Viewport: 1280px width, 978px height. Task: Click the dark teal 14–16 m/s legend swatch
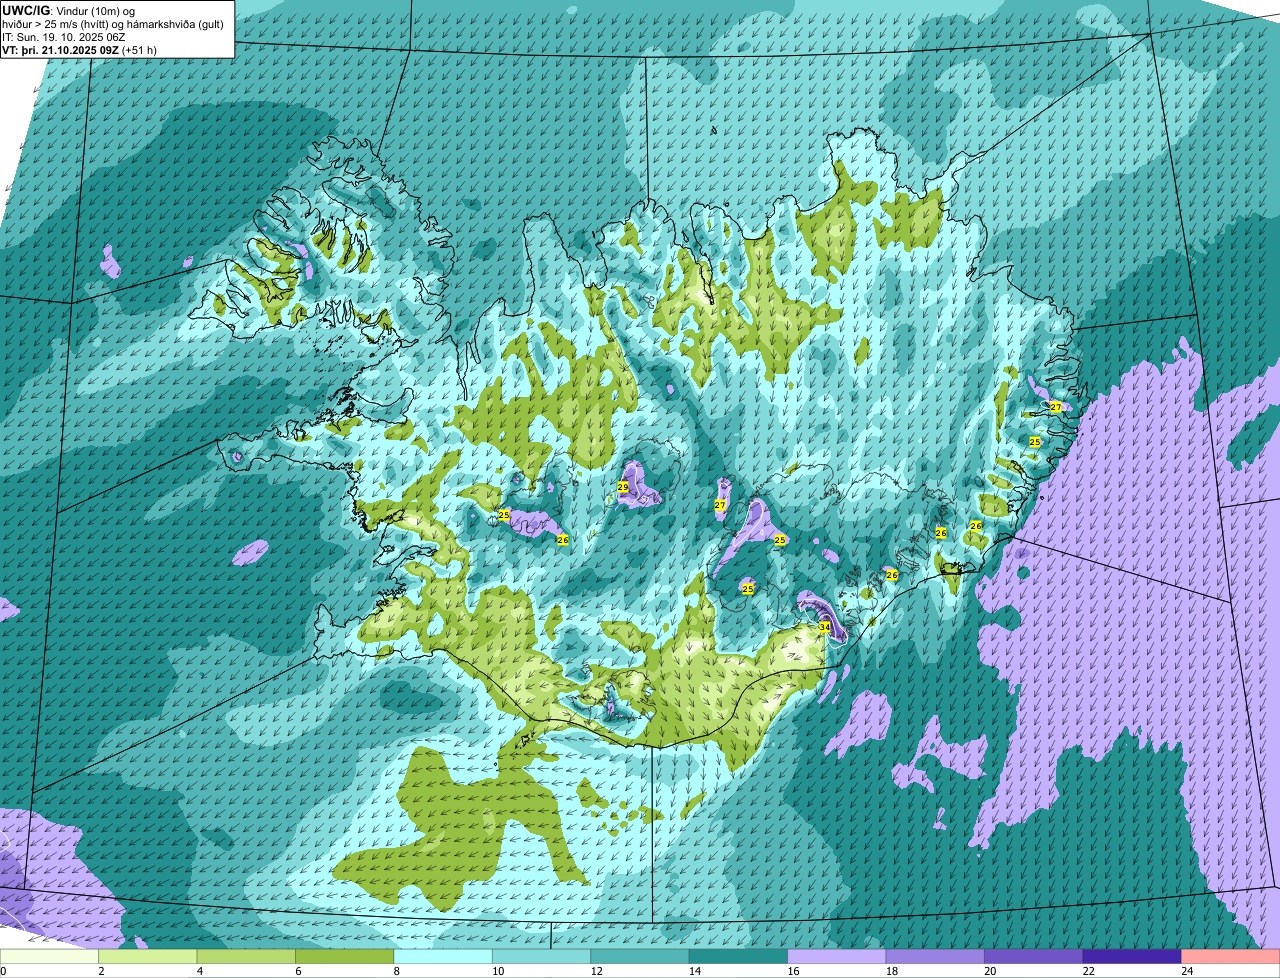point(739,956)
